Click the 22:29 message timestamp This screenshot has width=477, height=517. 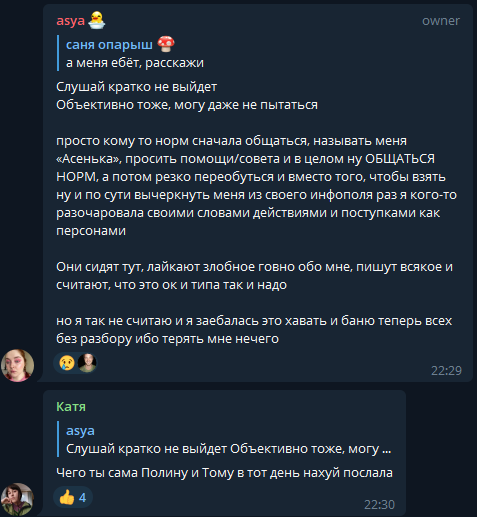(x=446, y=370)
